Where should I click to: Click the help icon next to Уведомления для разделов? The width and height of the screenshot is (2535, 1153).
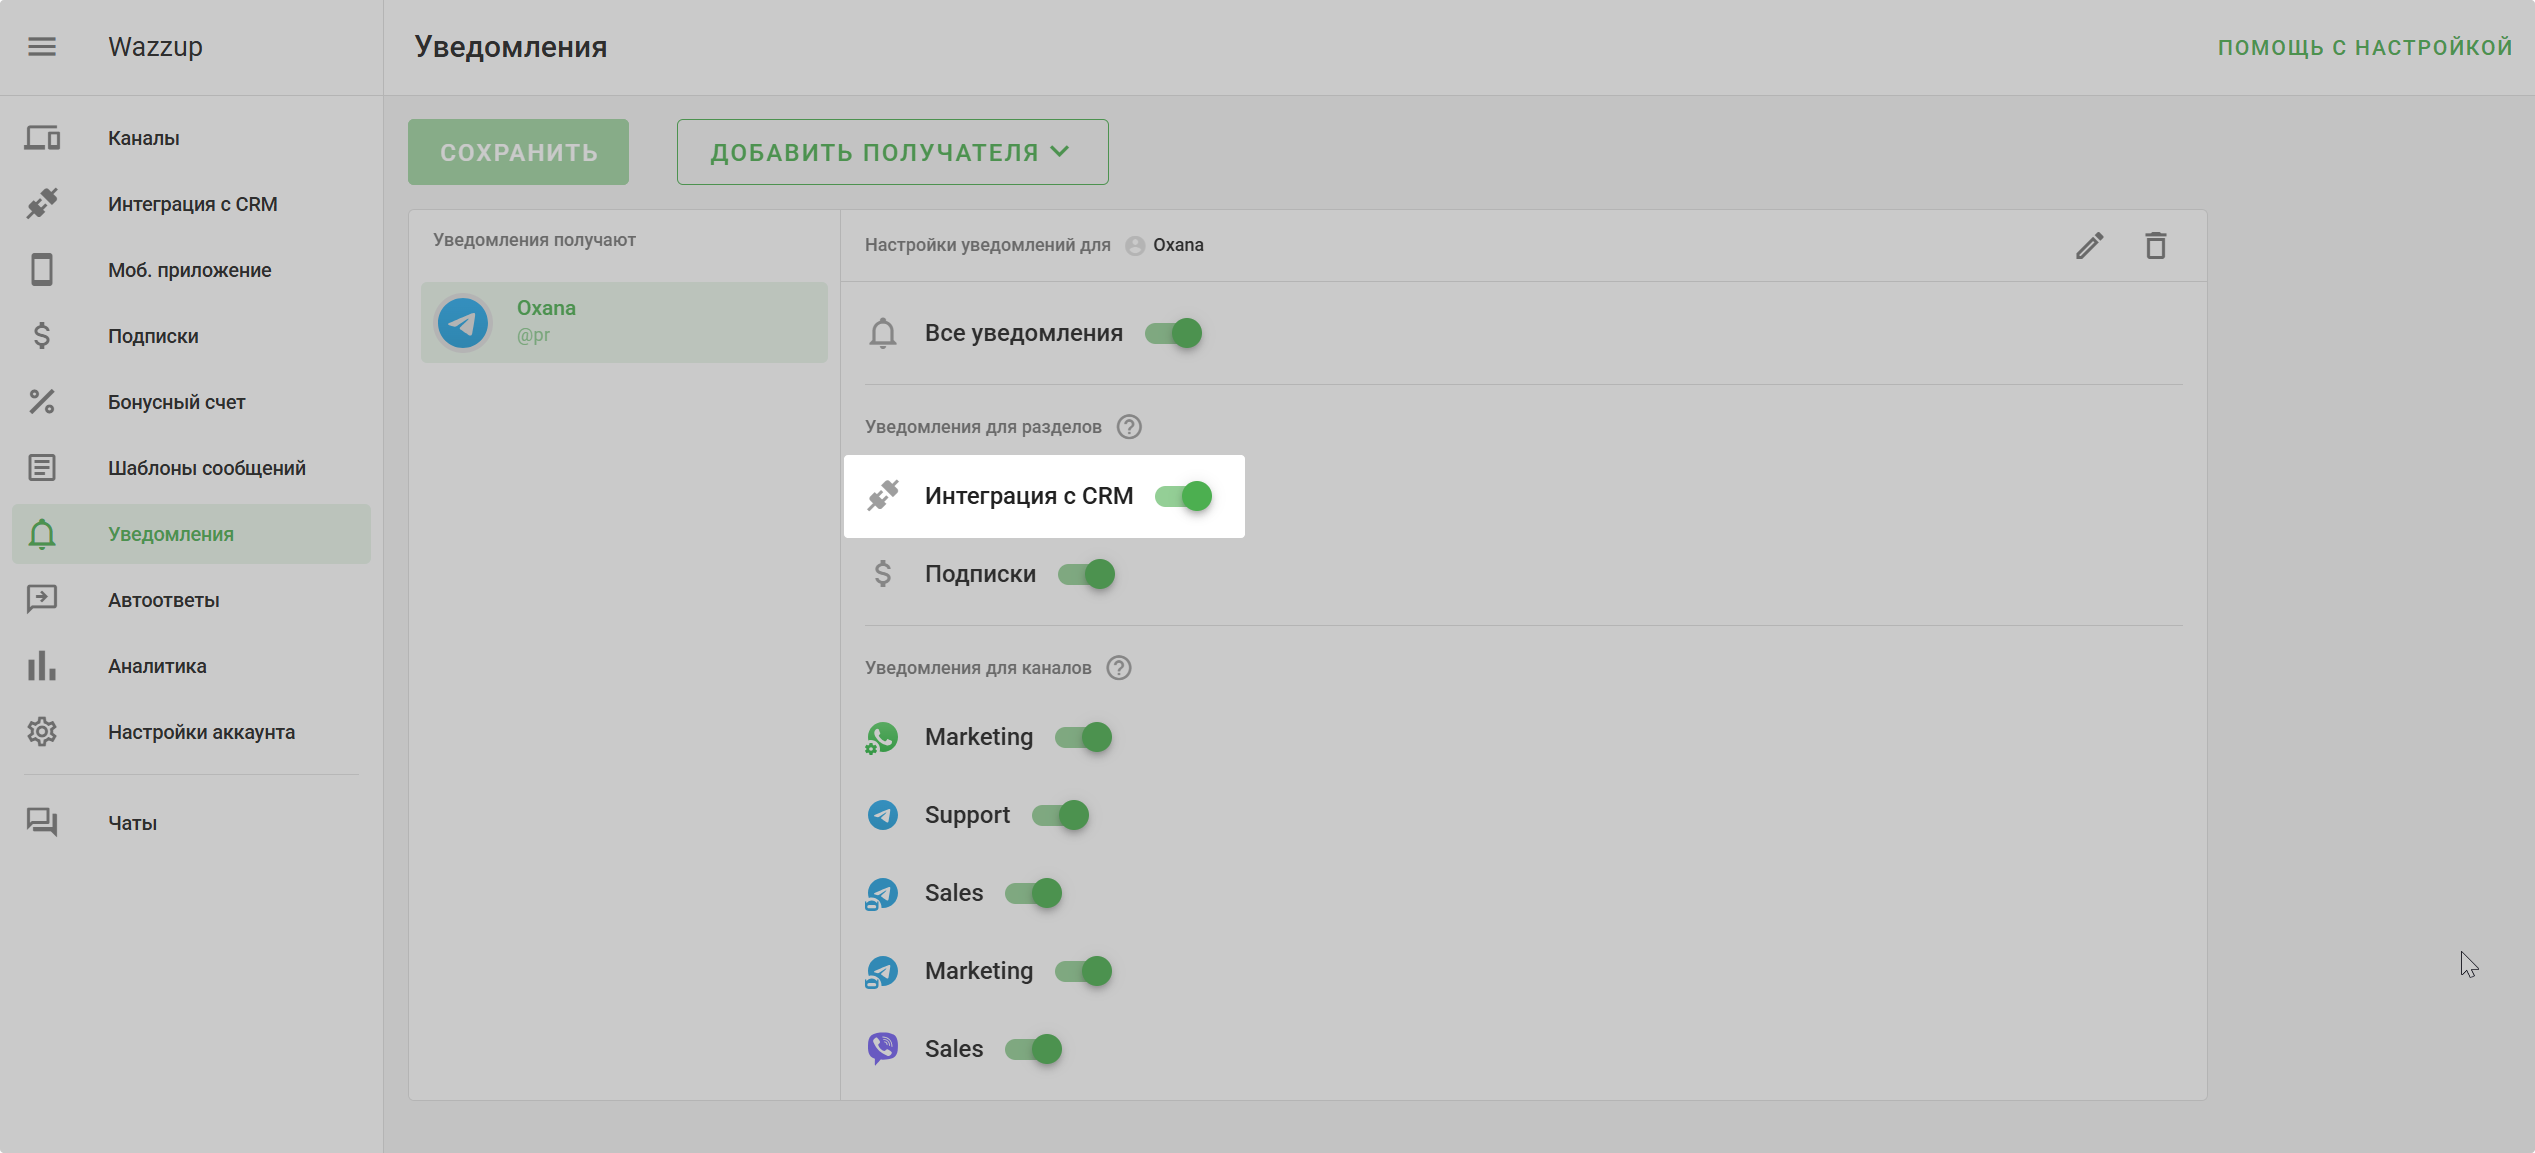(x=1129, y=427)
